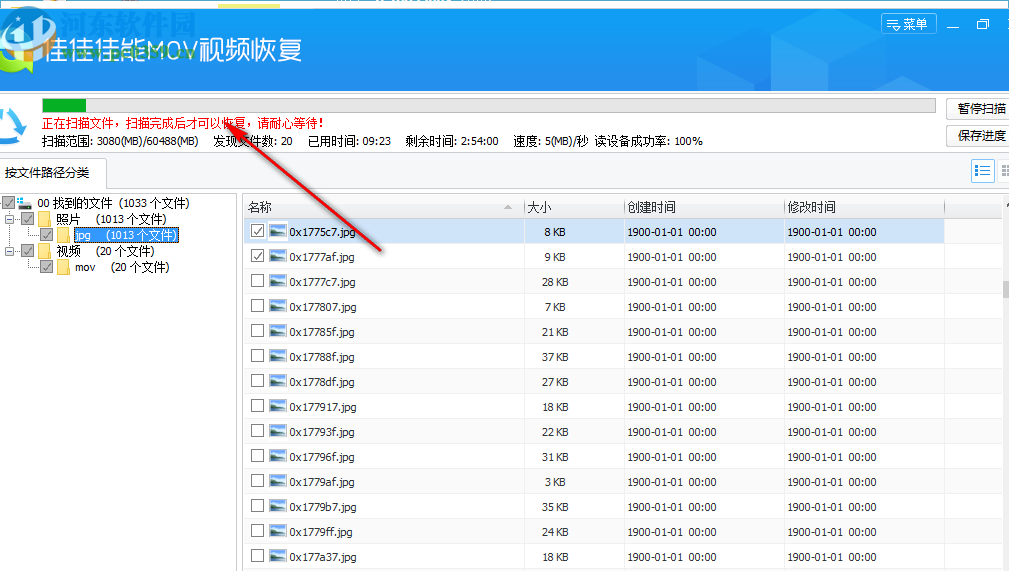Sort by 大小 column header

pos(574,207)
